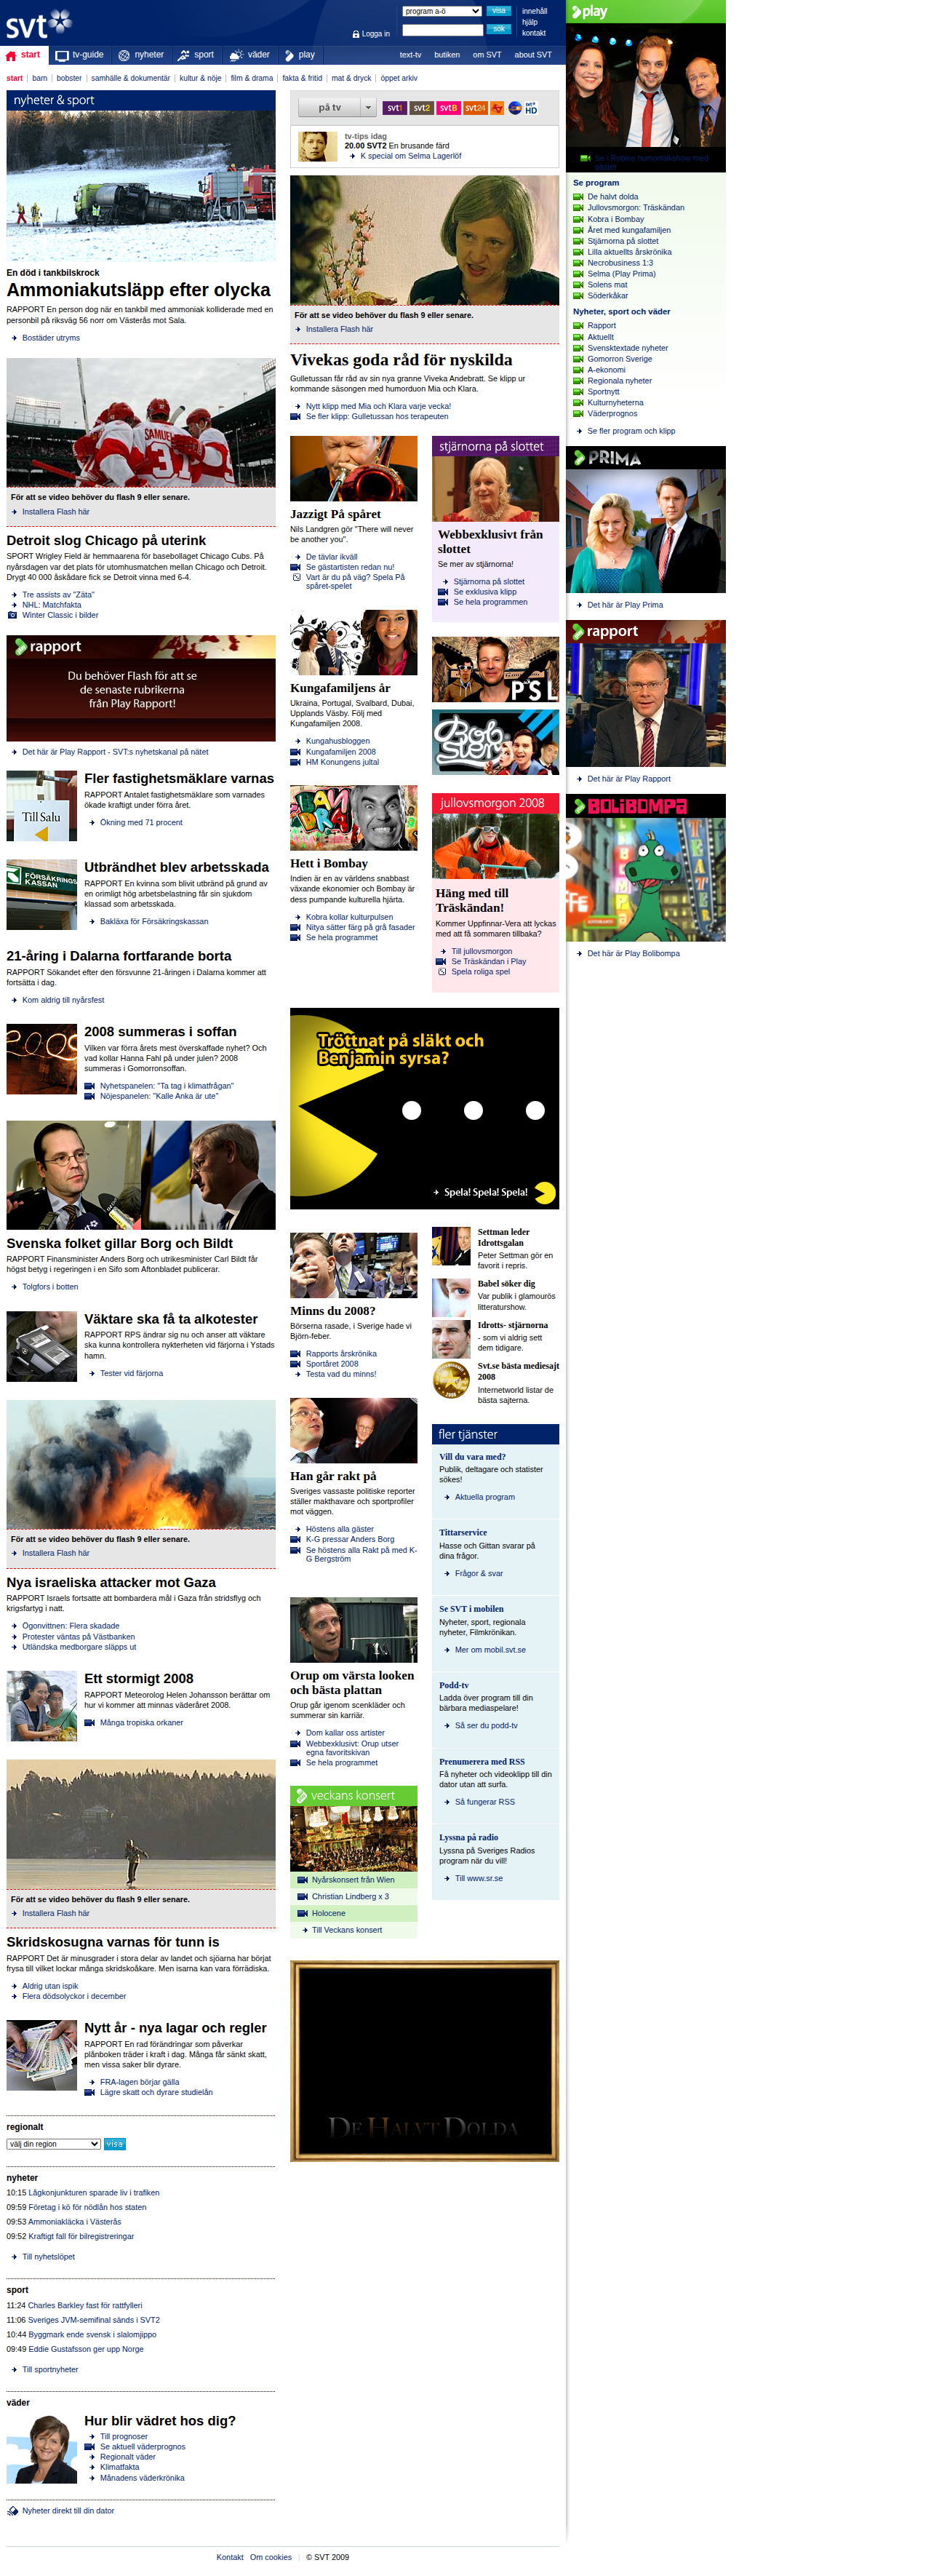Open the SVT HD channel icon
Viewport: 931px width, 2576px height.
coord(531,108)
